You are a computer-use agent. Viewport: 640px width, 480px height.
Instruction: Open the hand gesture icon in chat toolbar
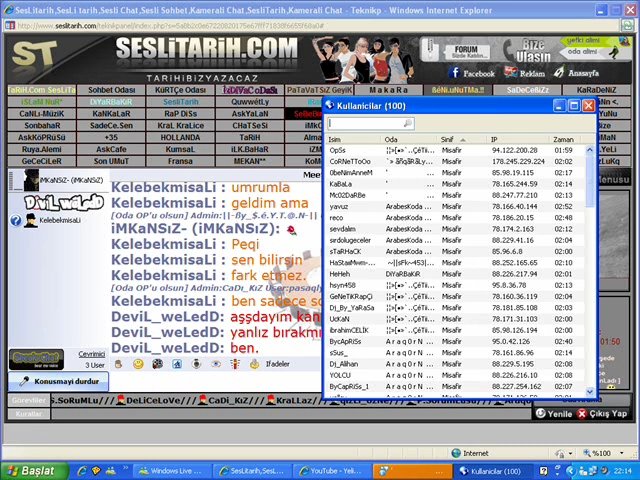coord(118,364)
